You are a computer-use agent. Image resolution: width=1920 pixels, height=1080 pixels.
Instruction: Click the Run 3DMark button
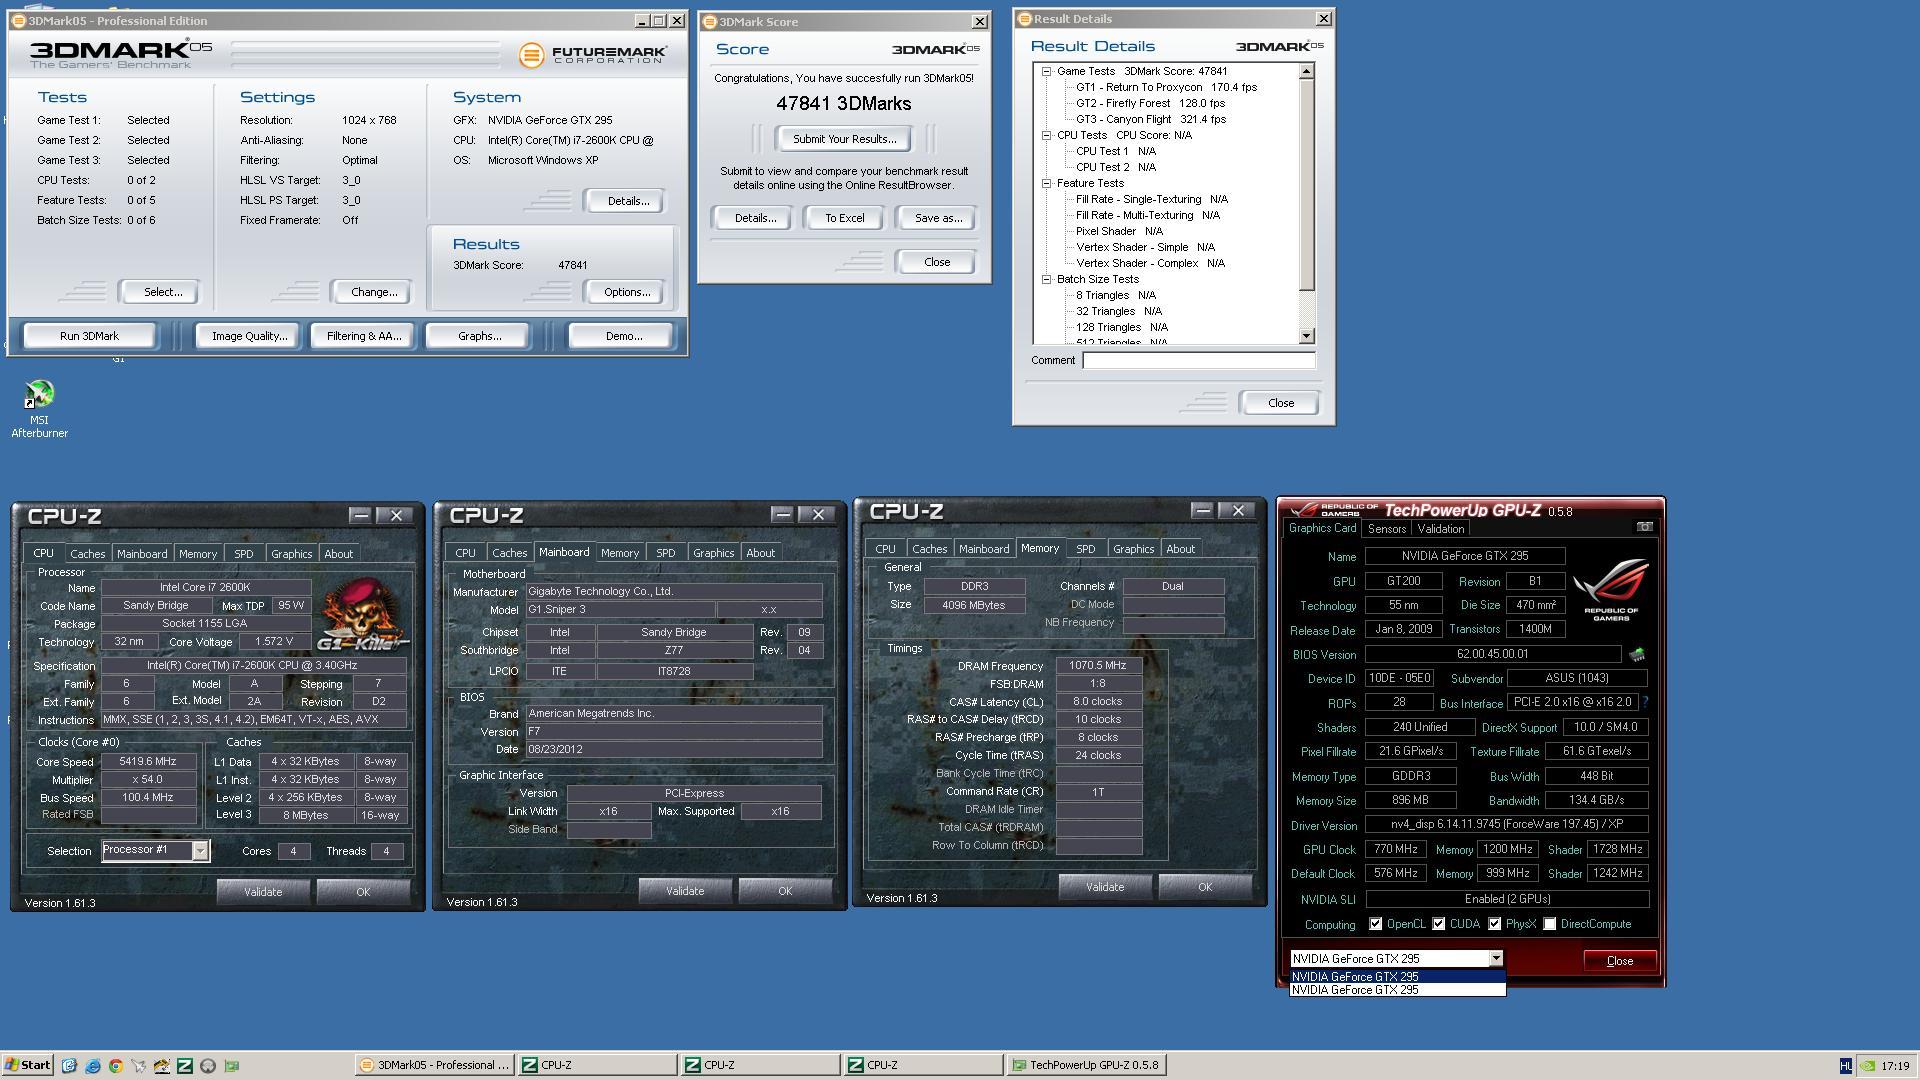click(89, 336)
